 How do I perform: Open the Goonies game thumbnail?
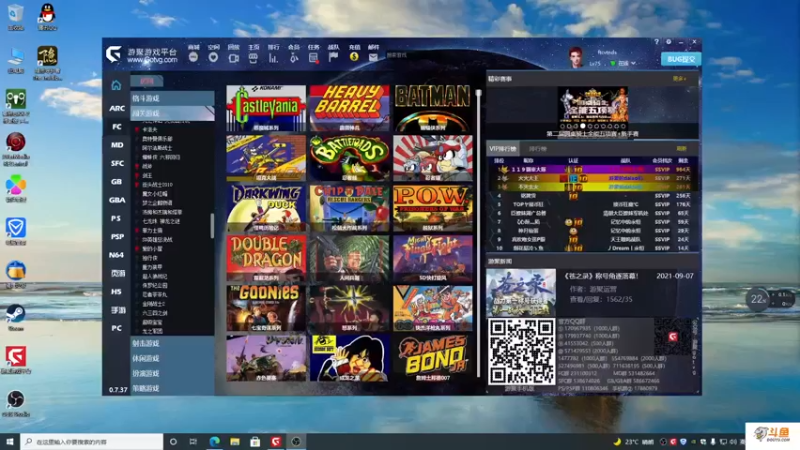point(266,308)
